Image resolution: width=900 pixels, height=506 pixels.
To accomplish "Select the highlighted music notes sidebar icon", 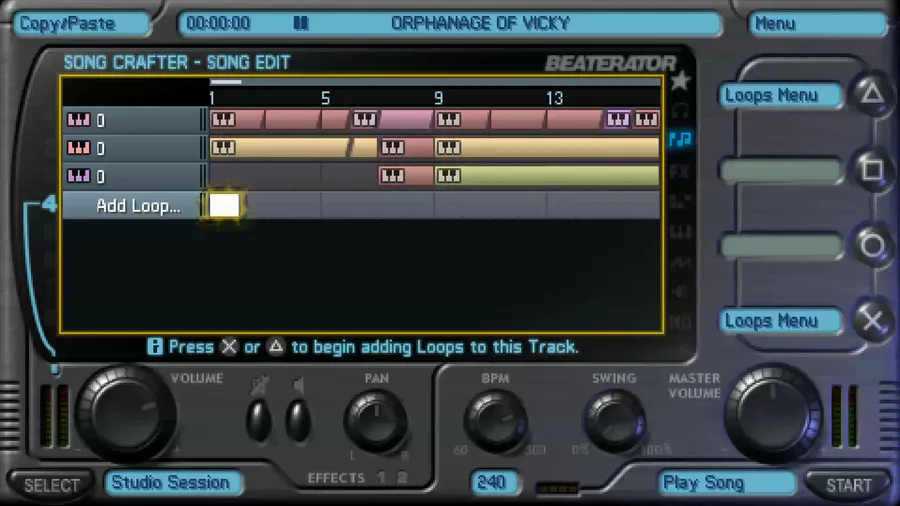I will click(680, 139).
